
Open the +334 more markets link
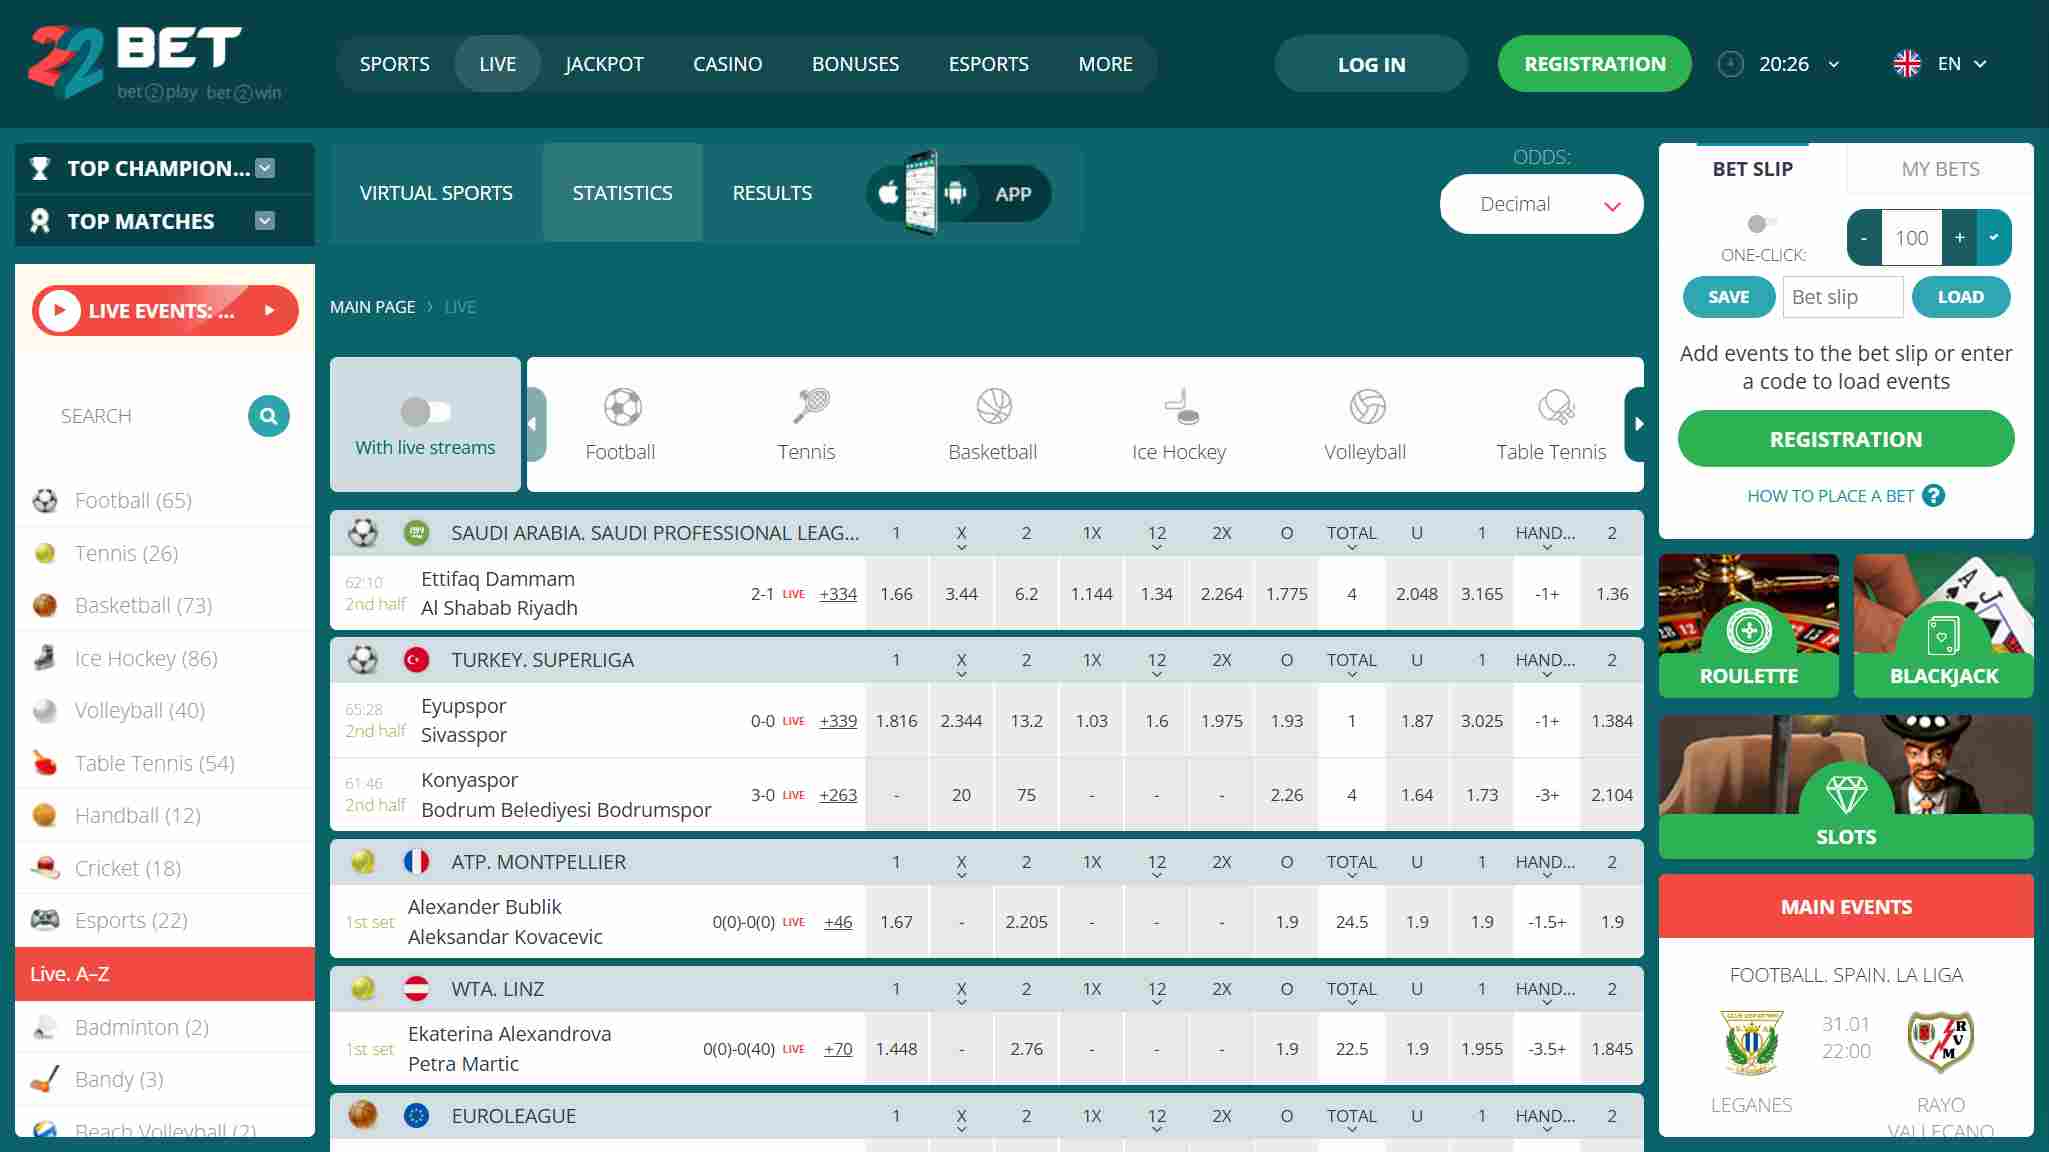pyautogui.click(x=838, y=594)
